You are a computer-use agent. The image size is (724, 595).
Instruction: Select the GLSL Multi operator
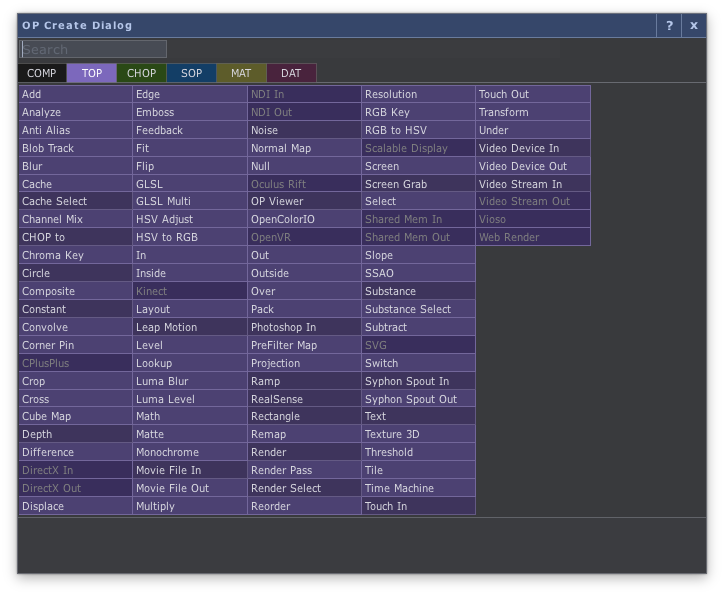[190, 201]
